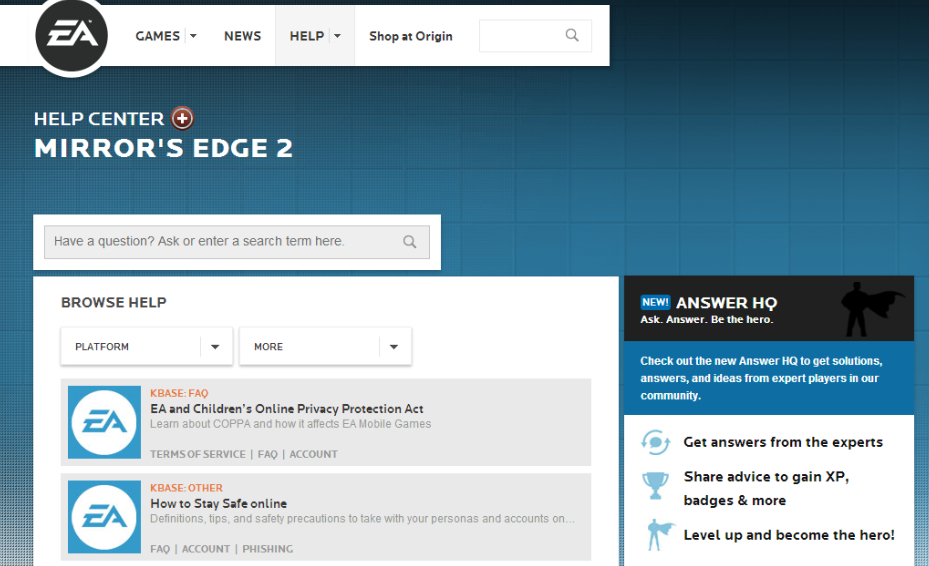
Task: Click the red plus icon beside Help Center
Action: click(182, 119)
